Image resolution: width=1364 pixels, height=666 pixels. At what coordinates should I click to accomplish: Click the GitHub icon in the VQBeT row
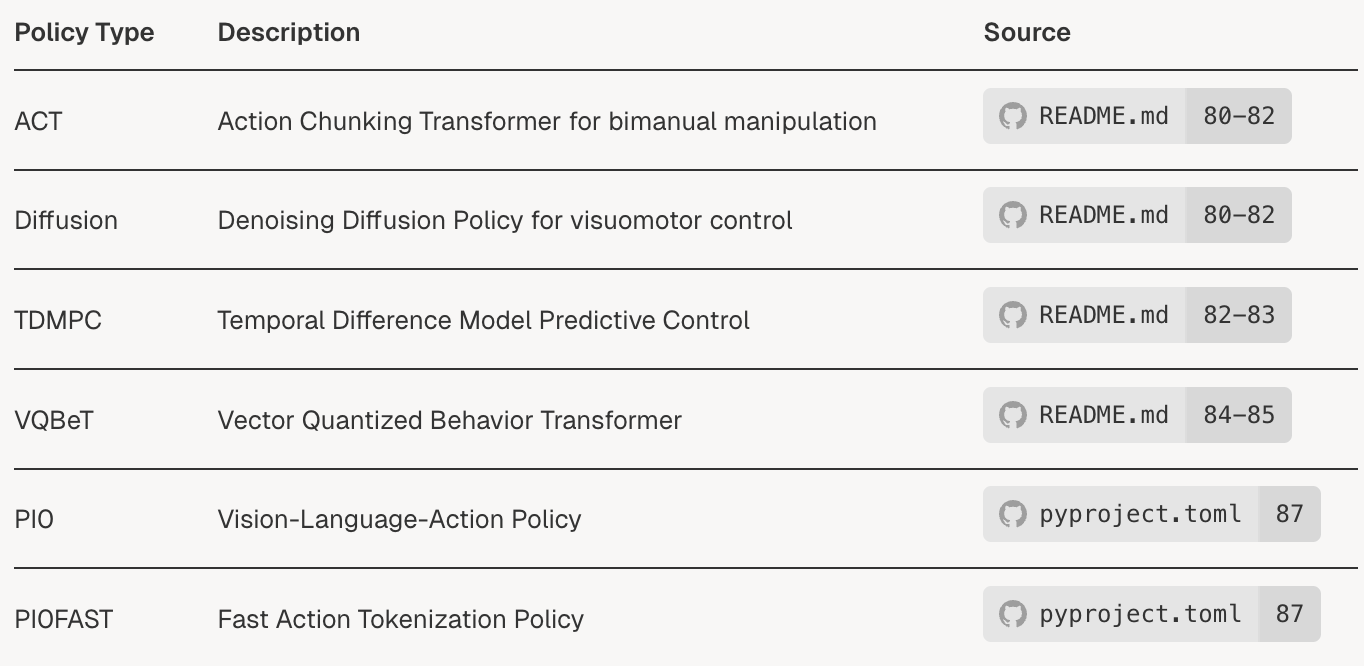point(1013,415)
